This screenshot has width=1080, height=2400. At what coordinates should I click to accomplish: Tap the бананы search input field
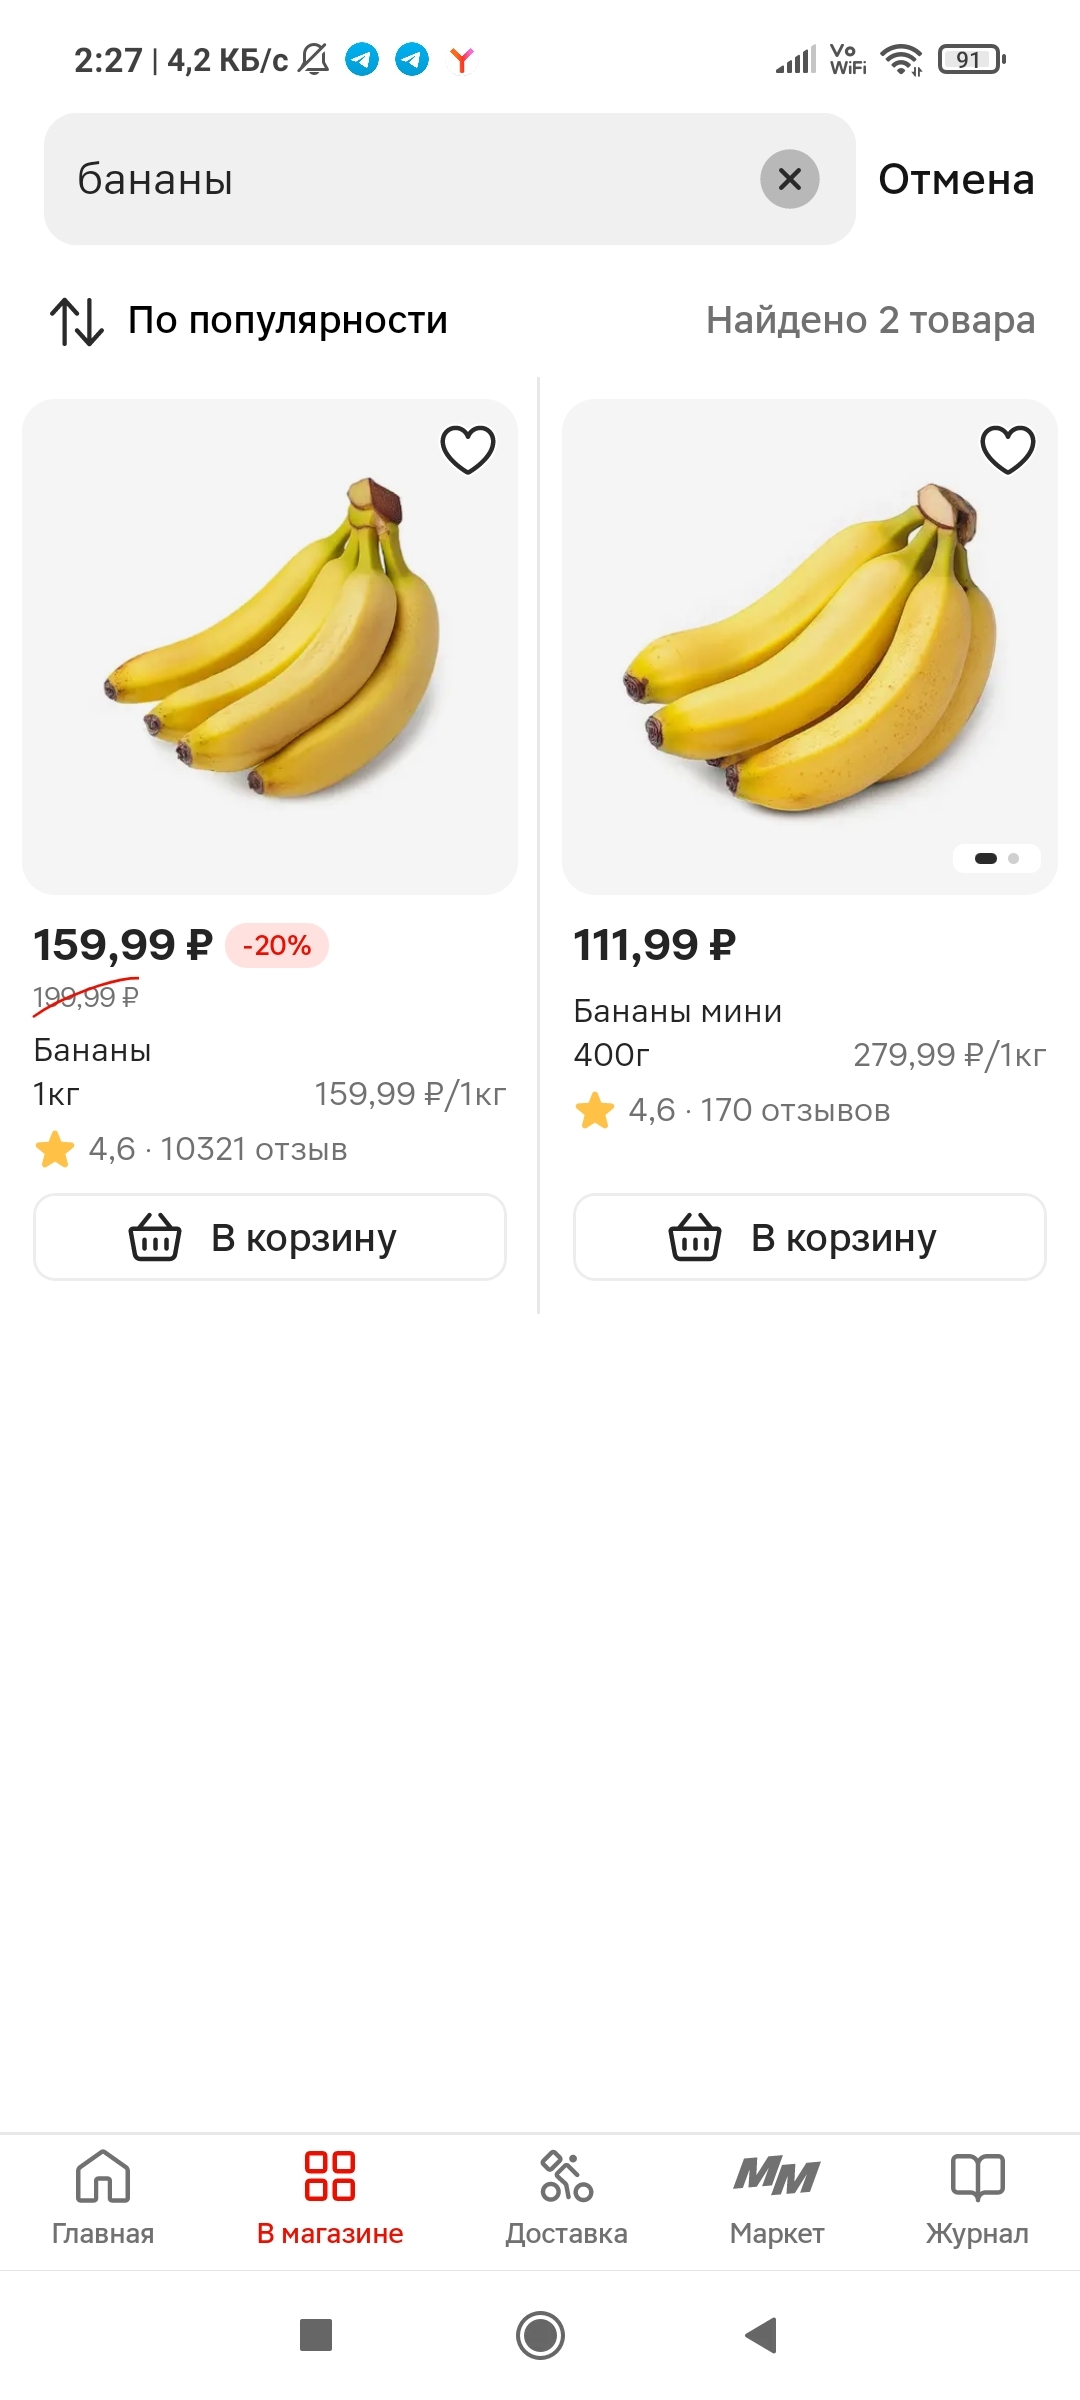click(x=400, y=179)
